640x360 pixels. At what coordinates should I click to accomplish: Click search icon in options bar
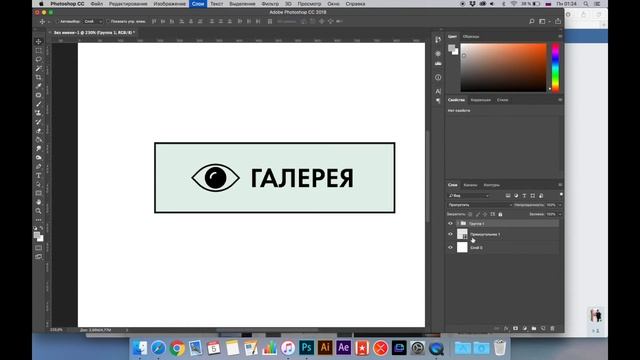531,21
